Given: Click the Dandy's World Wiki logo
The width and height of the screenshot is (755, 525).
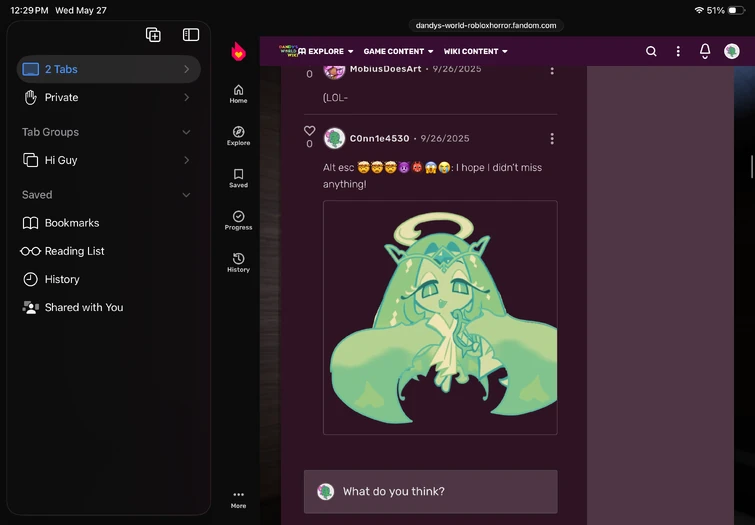Looking at the screenshot, I should (x=288, y=51).
